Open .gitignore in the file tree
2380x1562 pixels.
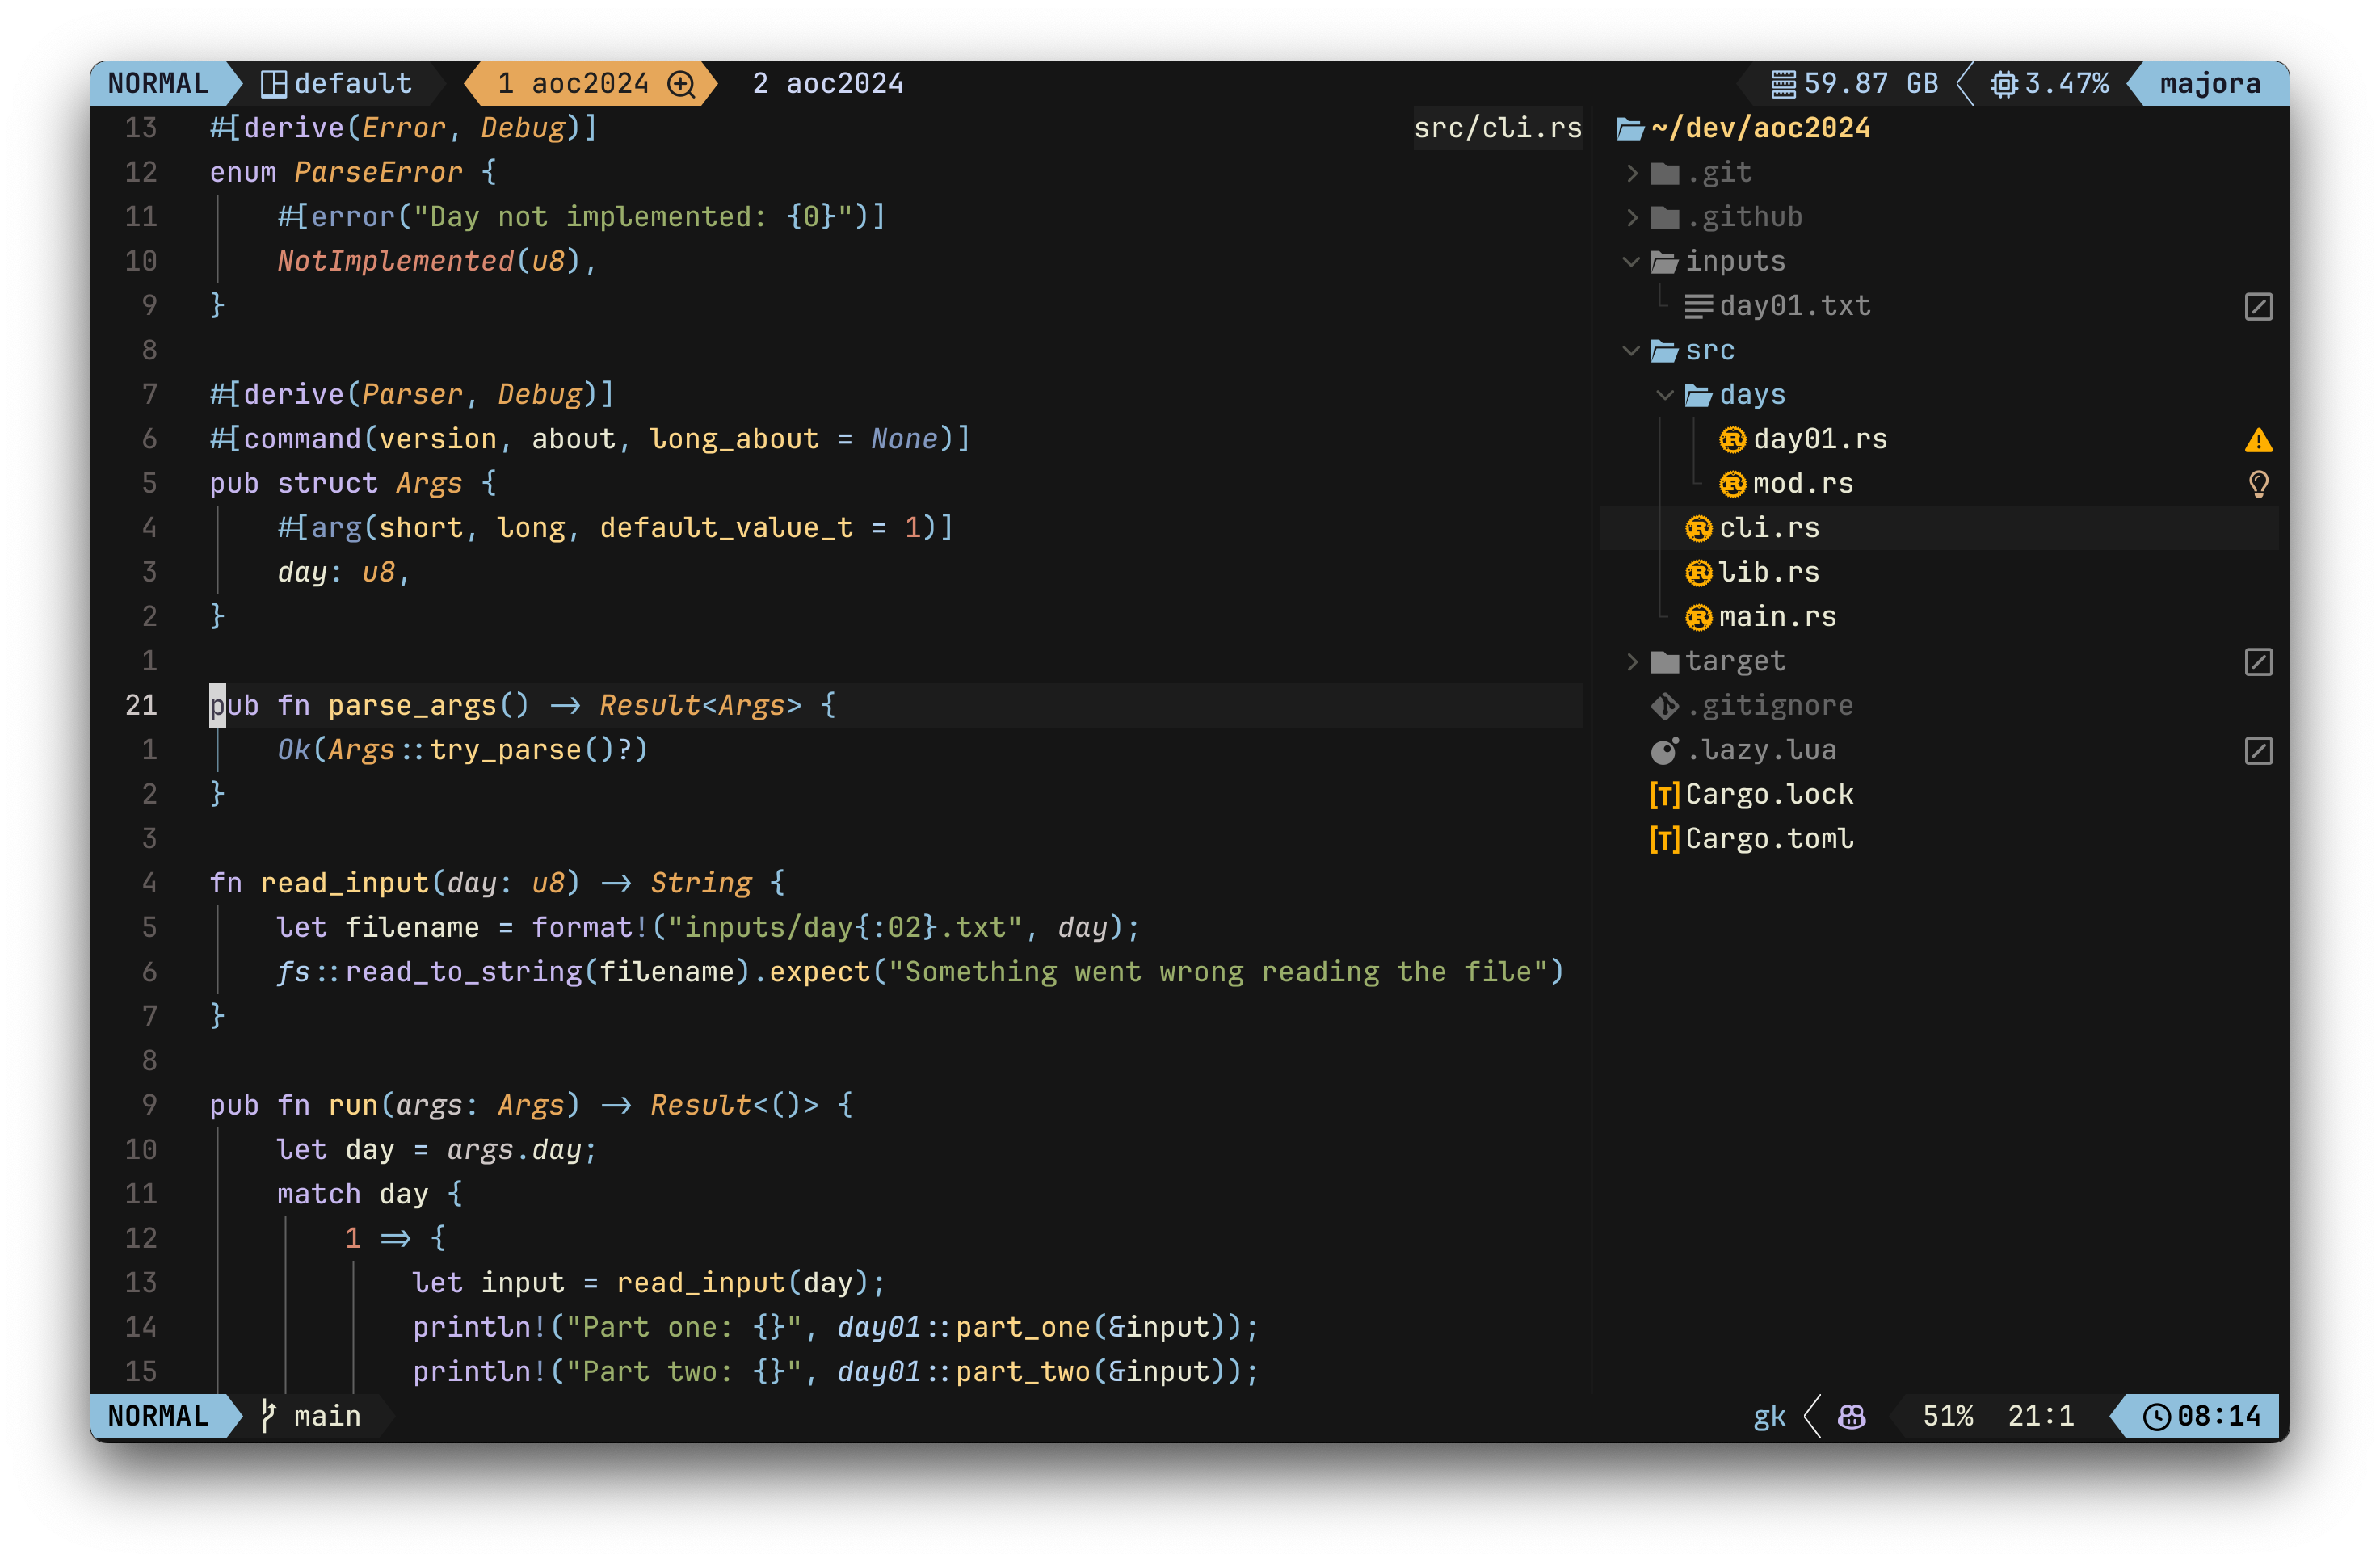click(1769, 706)
